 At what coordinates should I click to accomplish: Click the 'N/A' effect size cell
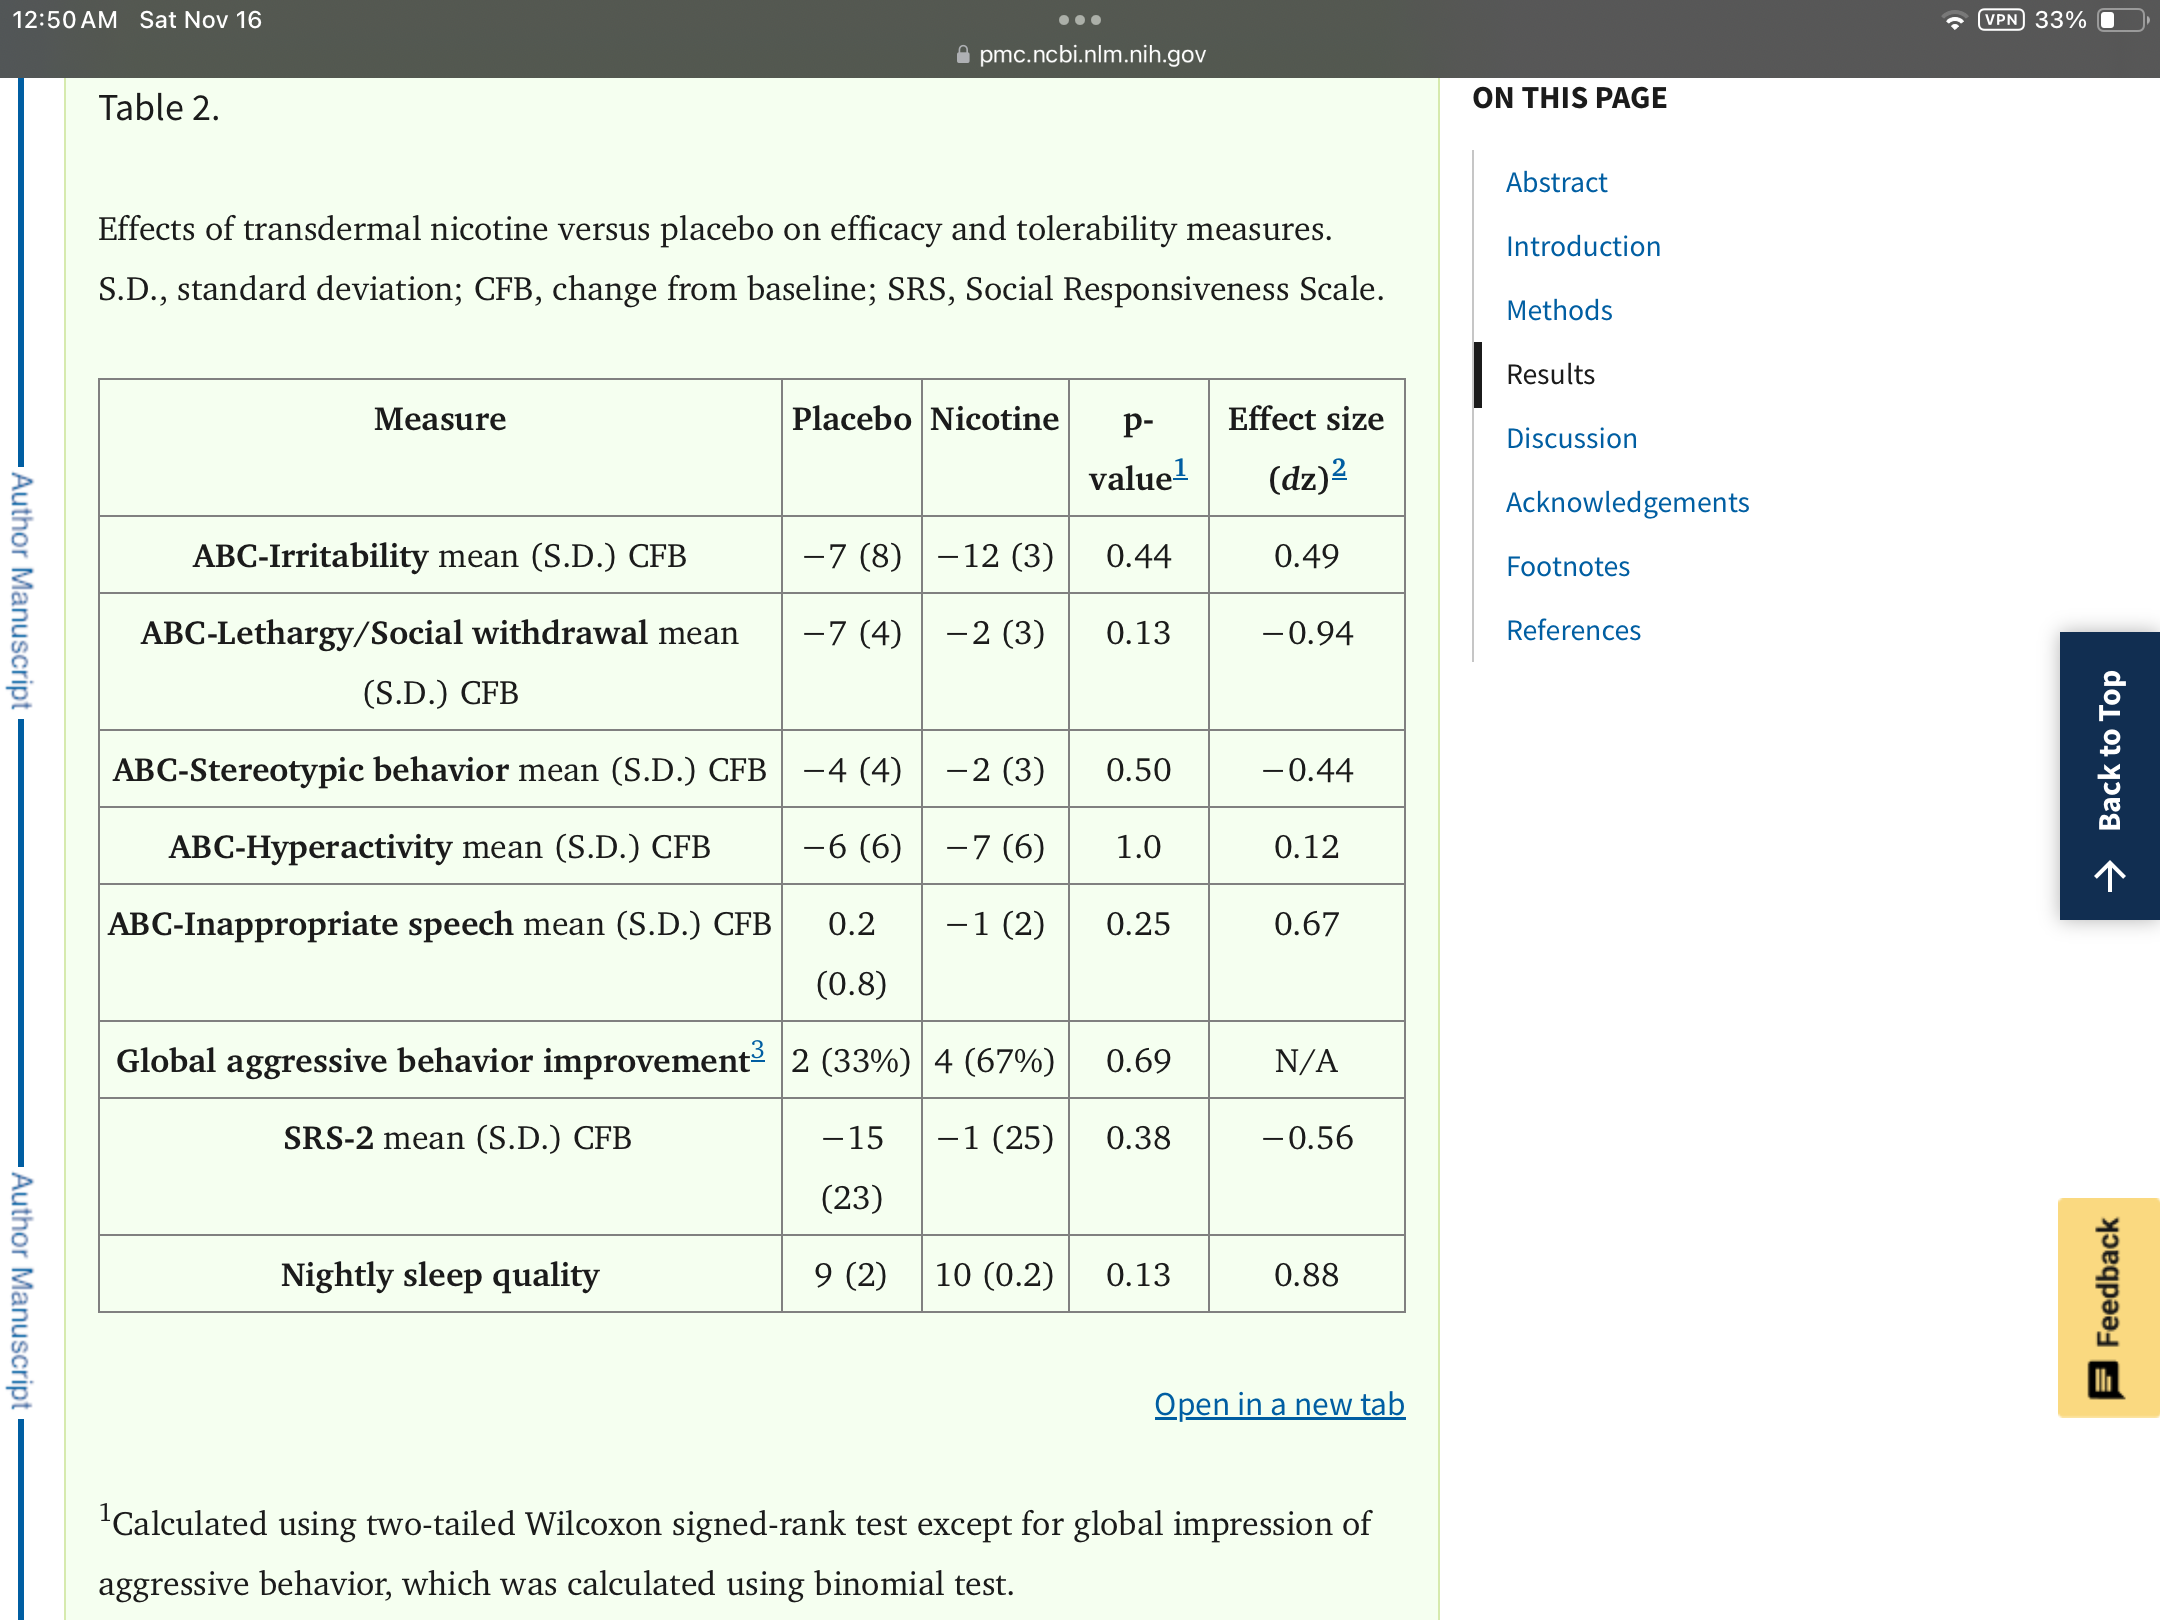click(1306, 1061)
